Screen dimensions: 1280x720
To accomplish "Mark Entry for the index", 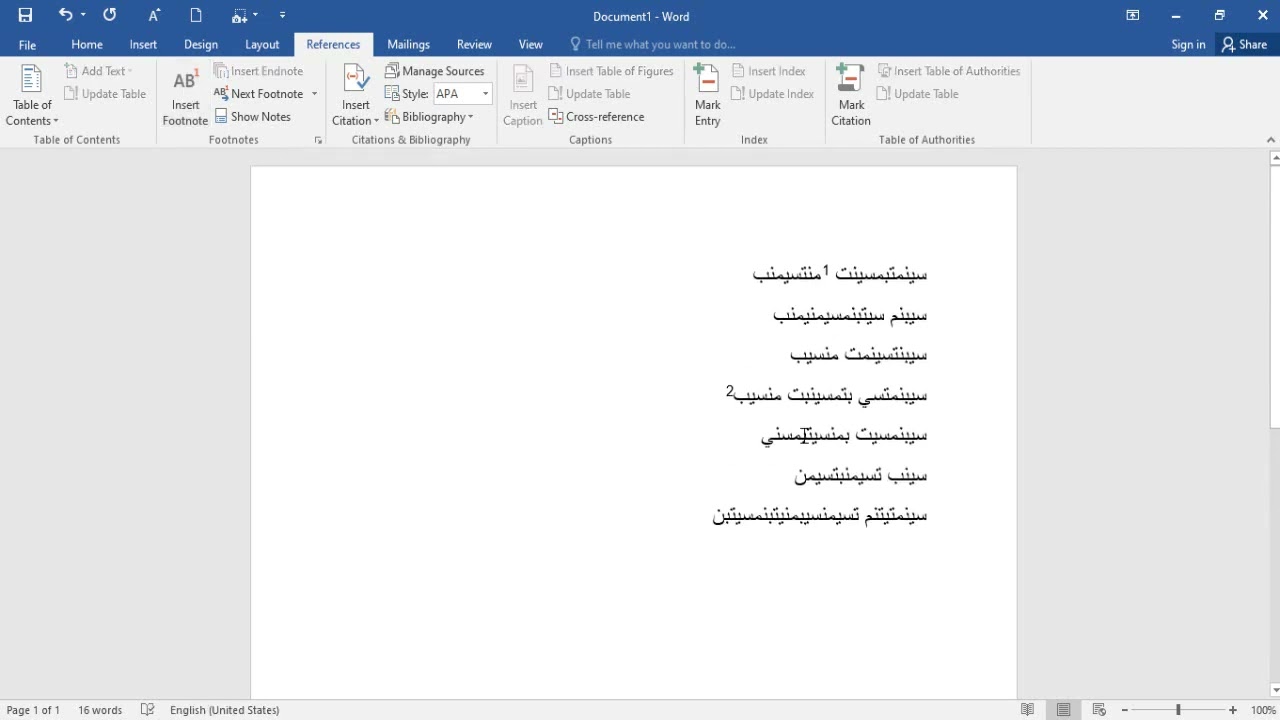I will [x=708, y=96].
